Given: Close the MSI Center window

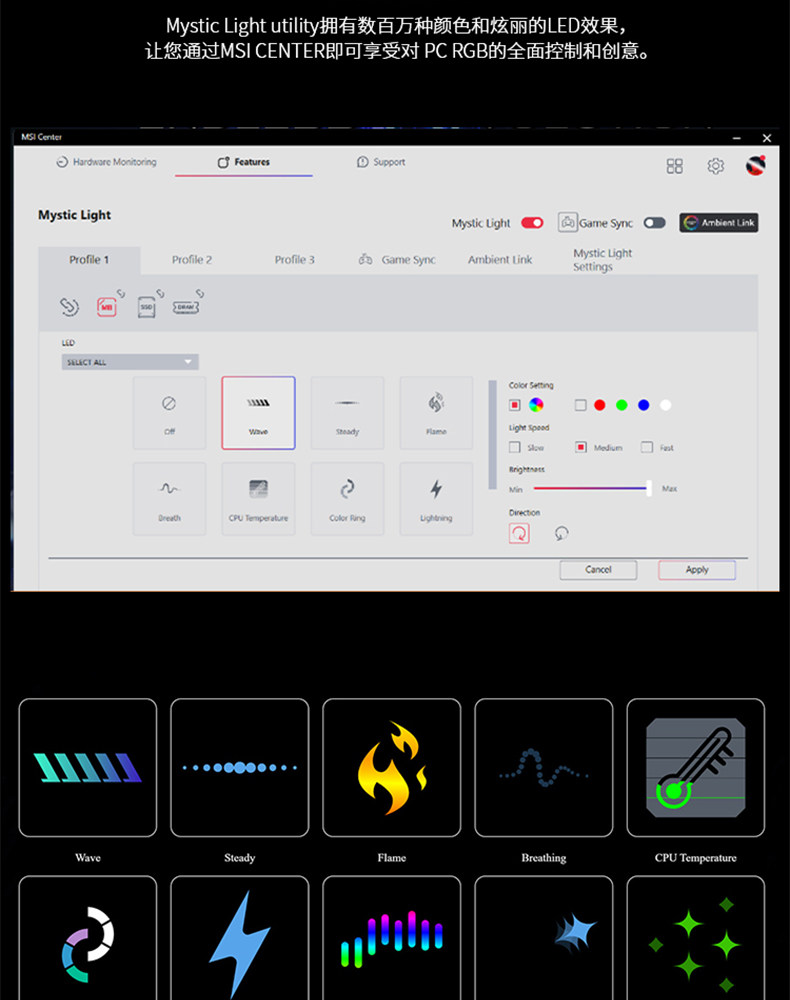Looking at the screenshot, I should coord(767,138).
